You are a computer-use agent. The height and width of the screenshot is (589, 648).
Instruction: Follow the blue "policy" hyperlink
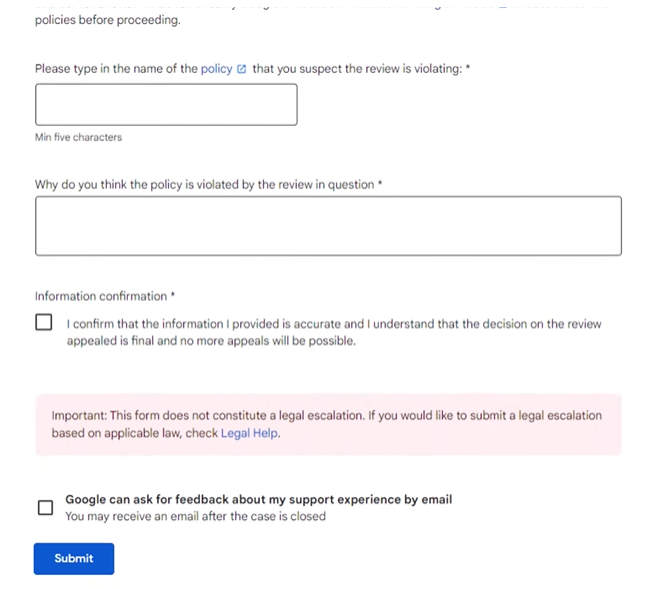pos(216,69)
